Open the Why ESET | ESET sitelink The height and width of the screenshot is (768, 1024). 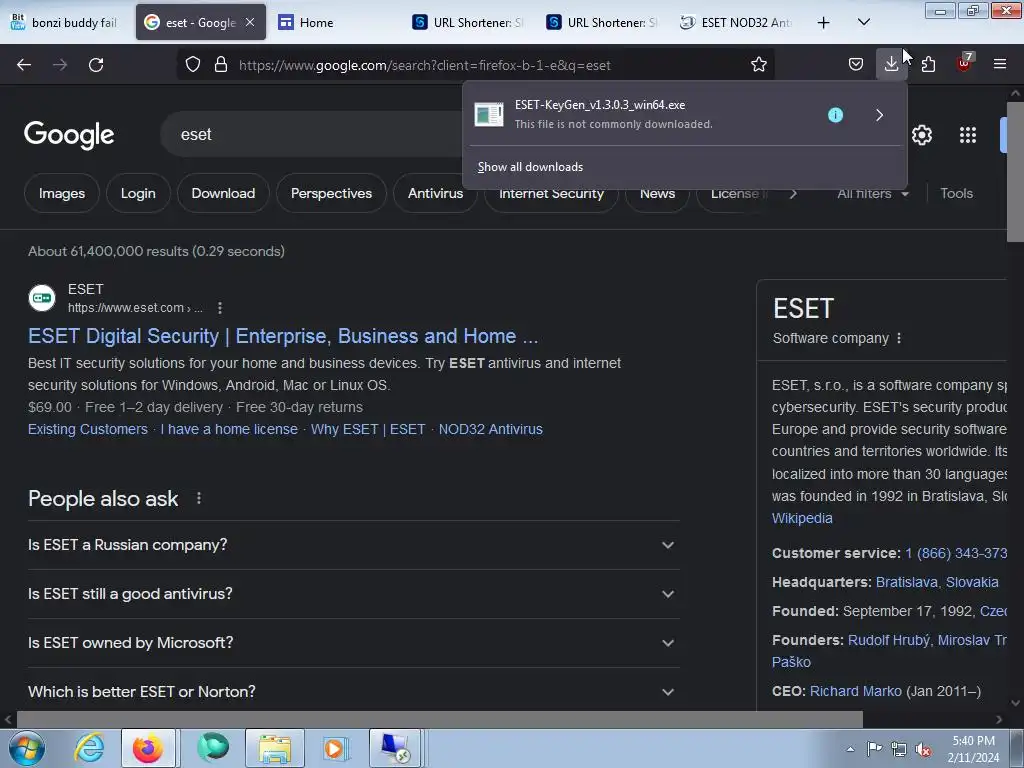tap(368, 429)
